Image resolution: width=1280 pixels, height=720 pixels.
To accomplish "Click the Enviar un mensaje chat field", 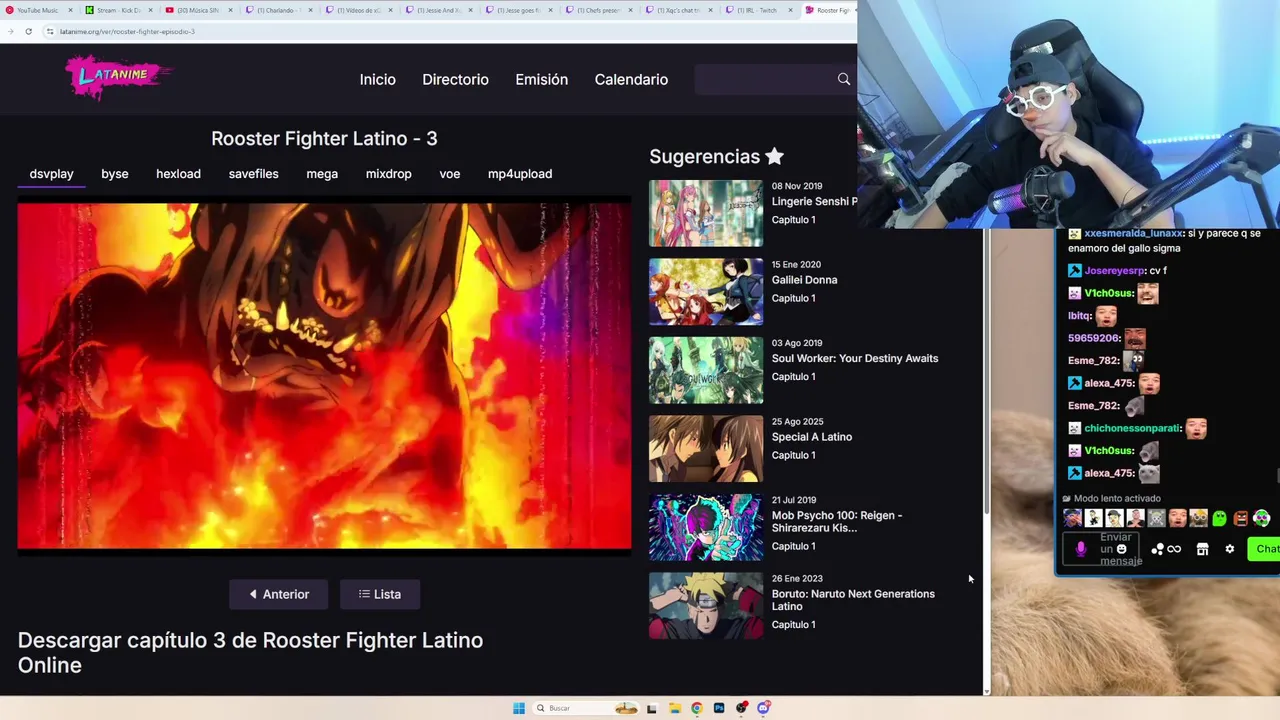I will coord(1101,549).
